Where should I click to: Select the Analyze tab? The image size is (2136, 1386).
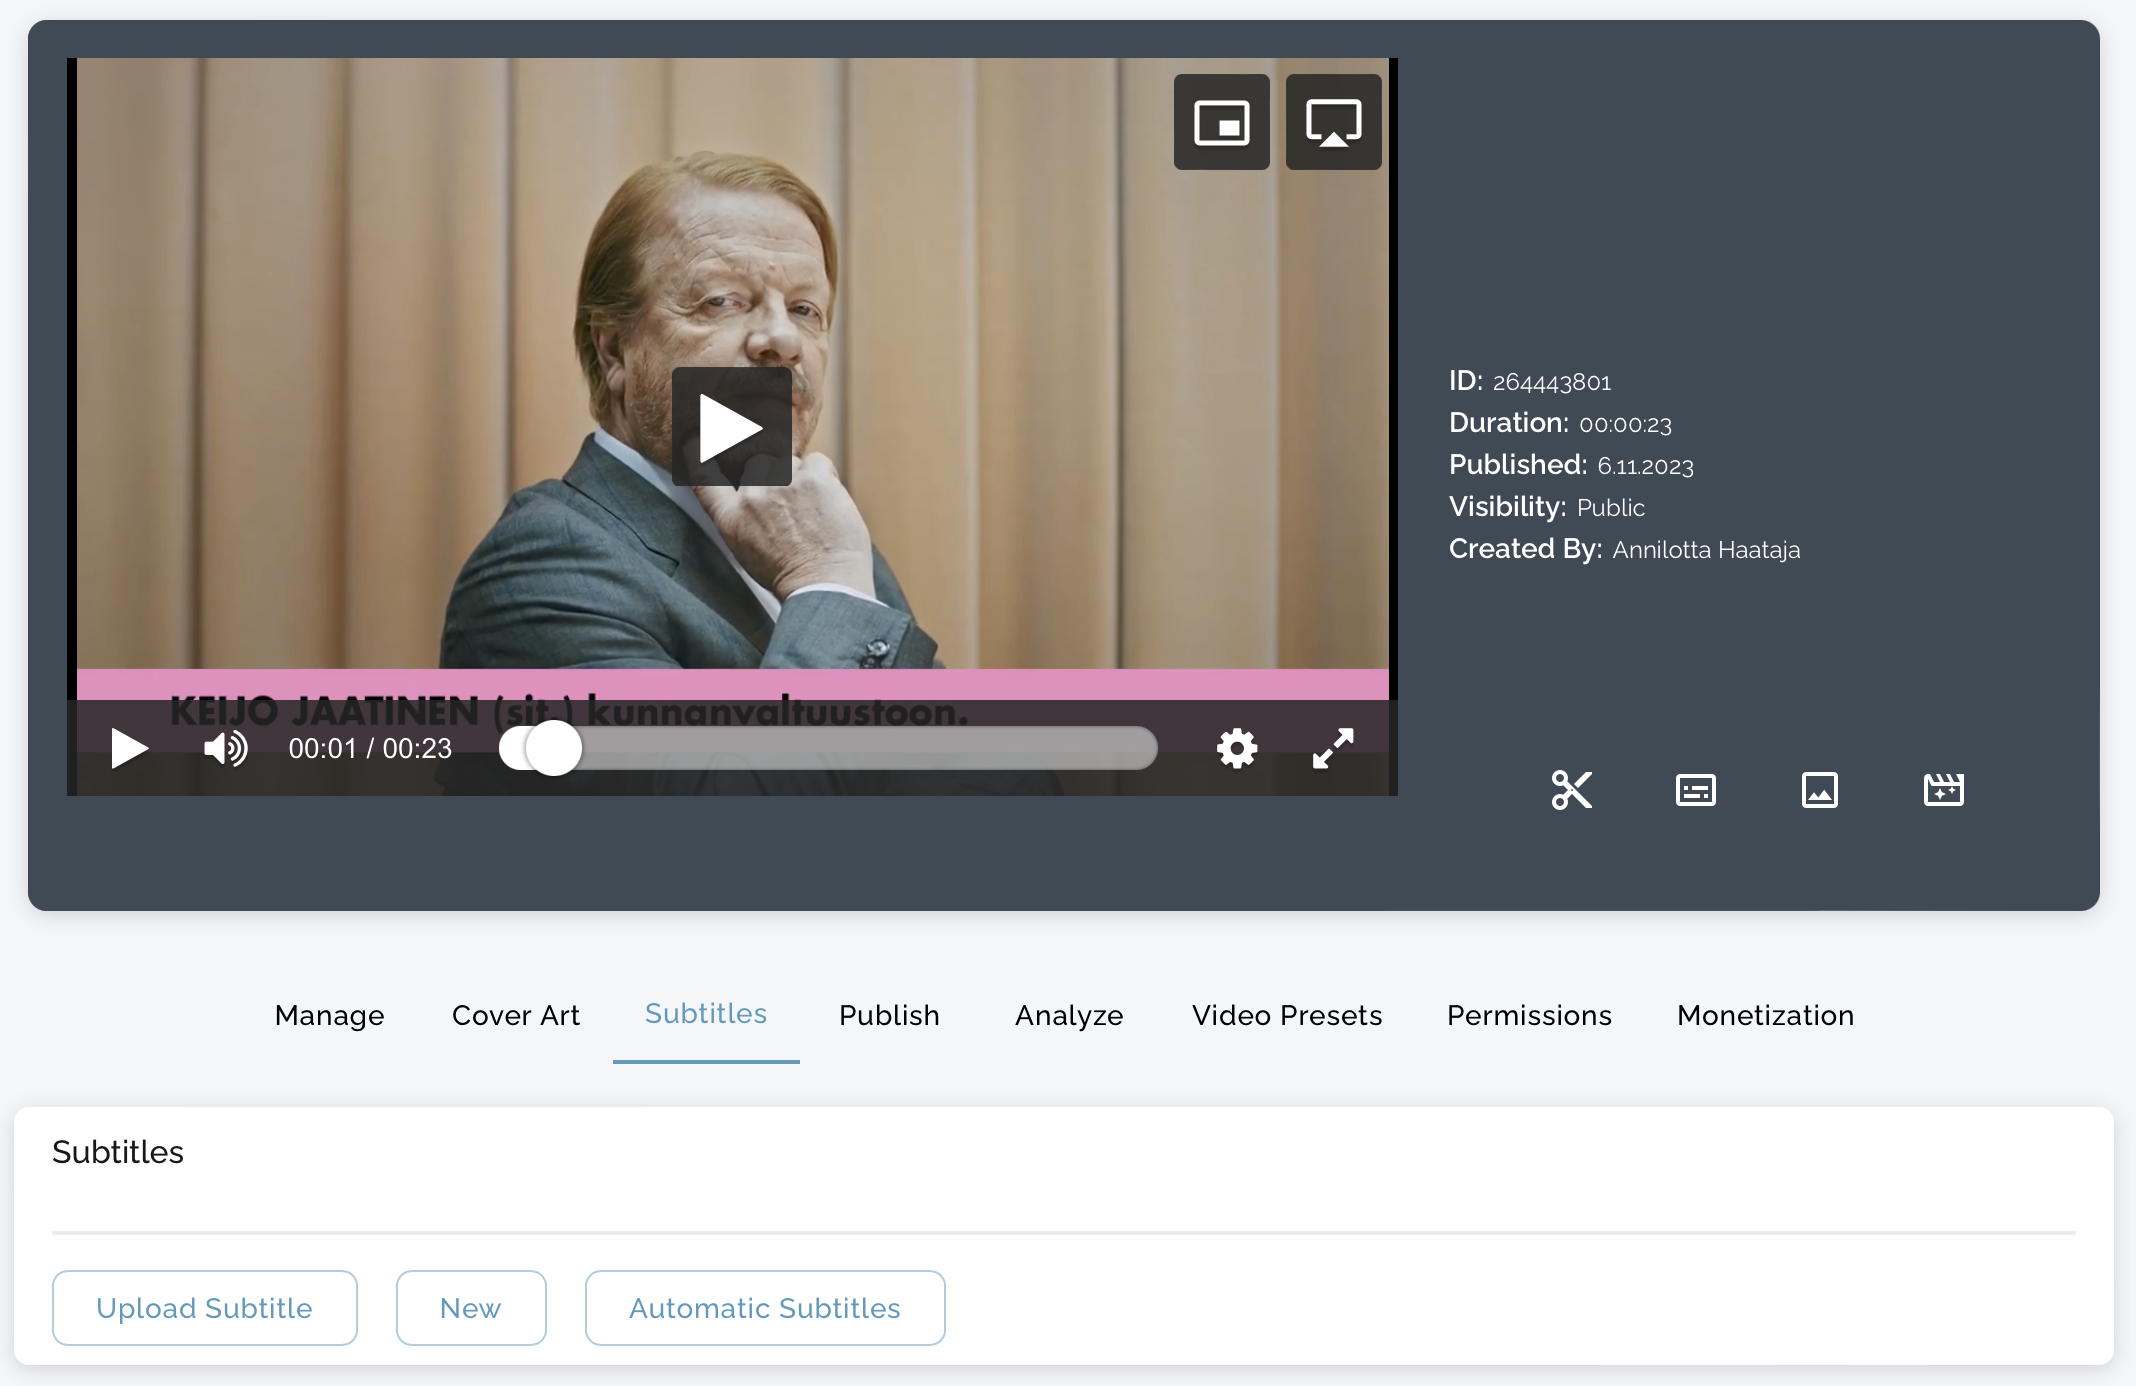tap(1069, 1015)
